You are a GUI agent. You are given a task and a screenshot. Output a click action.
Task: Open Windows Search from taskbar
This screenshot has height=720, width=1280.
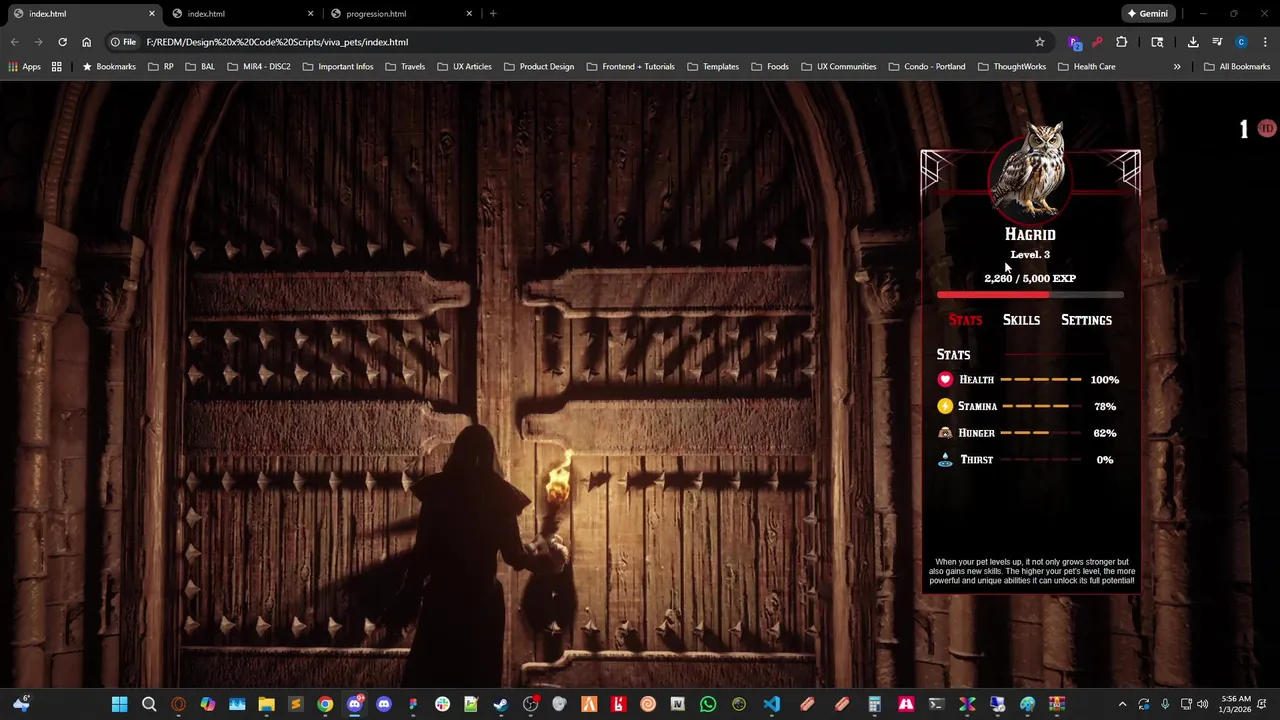pos(149,704)
